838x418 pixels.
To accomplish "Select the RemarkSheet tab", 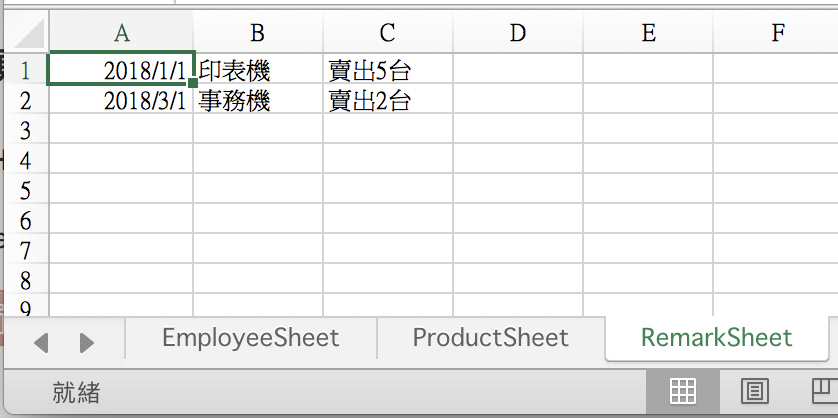I will tap(716, 338).
